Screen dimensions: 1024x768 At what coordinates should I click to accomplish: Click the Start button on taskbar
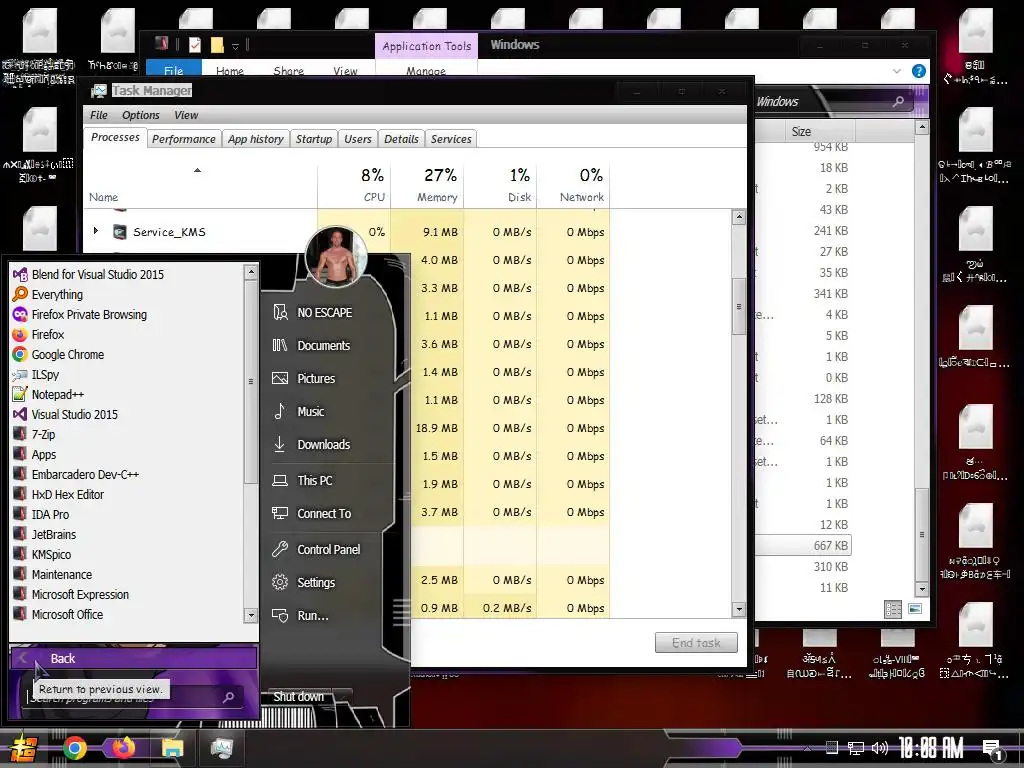point(22,749)
